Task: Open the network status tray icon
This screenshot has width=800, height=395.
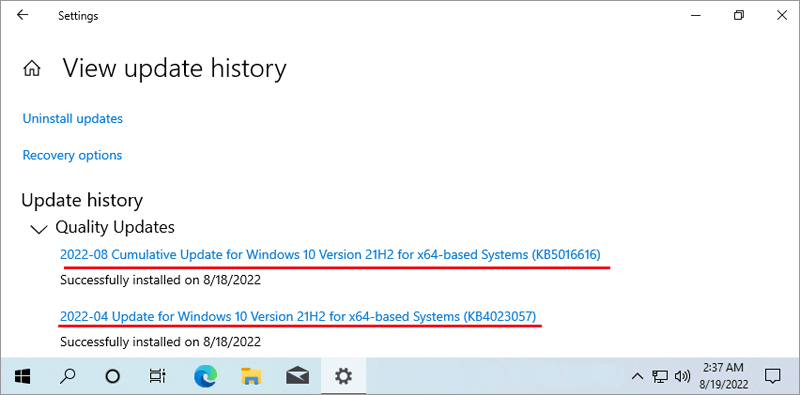Action: click(660, 377)
